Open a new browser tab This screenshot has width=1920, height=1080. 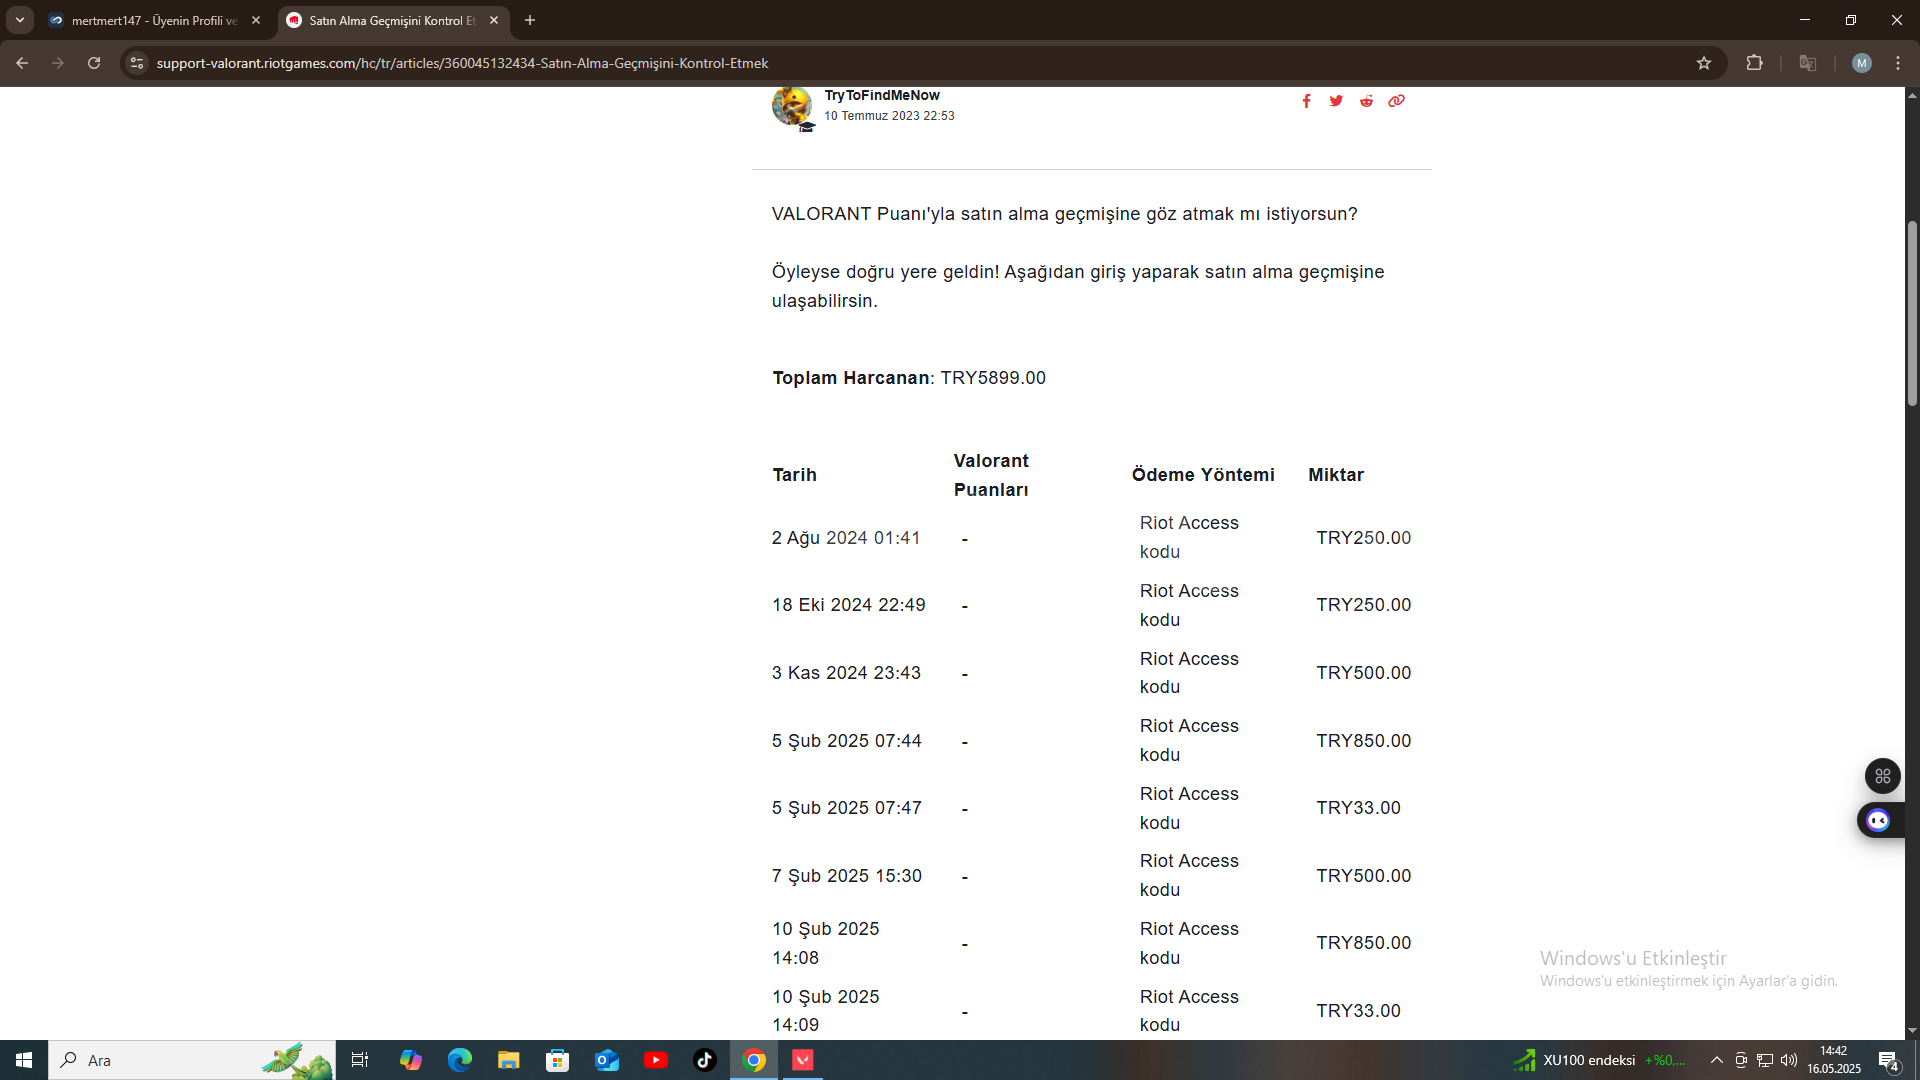(530, 20)
